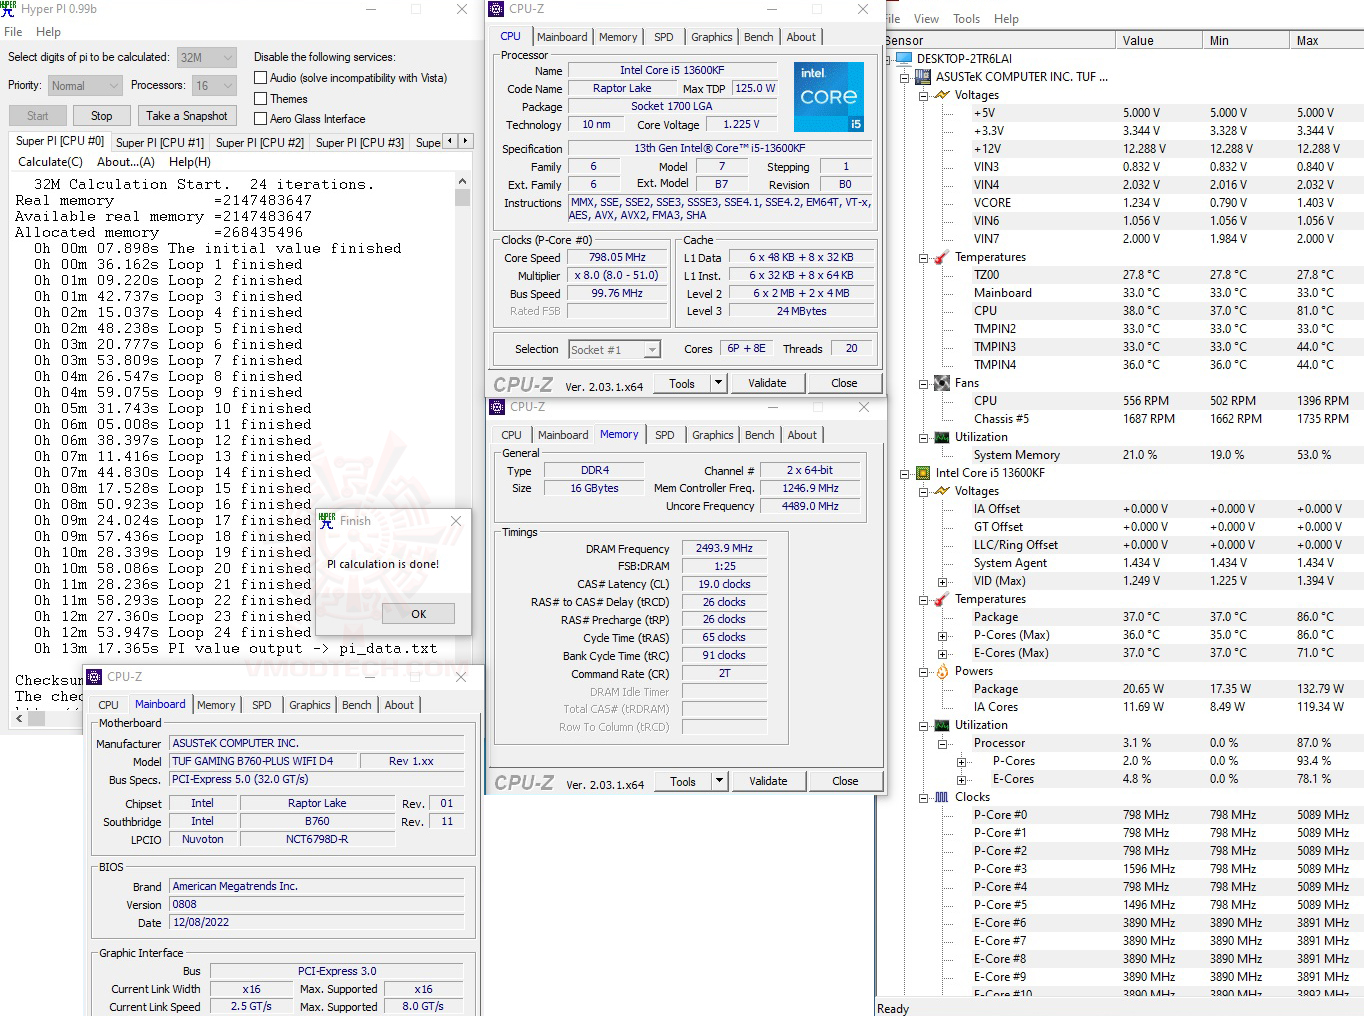Screen dimensions: 1364x1016
Task: Open Tools dropdown arrow in CPU-Z CPU window
Action: pyautogui.click(x=718, y=383)
